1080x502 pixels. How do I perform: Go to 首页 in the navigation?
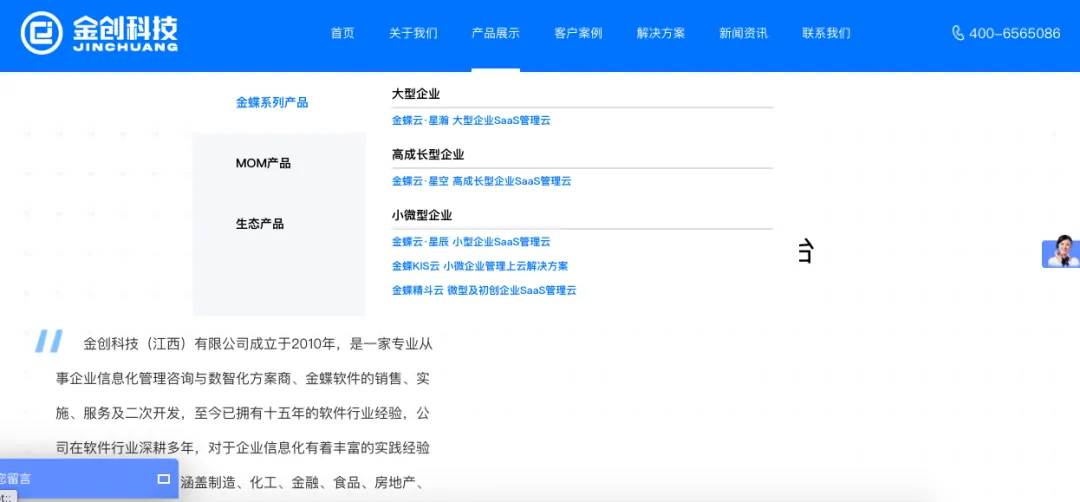pos(342,33)
